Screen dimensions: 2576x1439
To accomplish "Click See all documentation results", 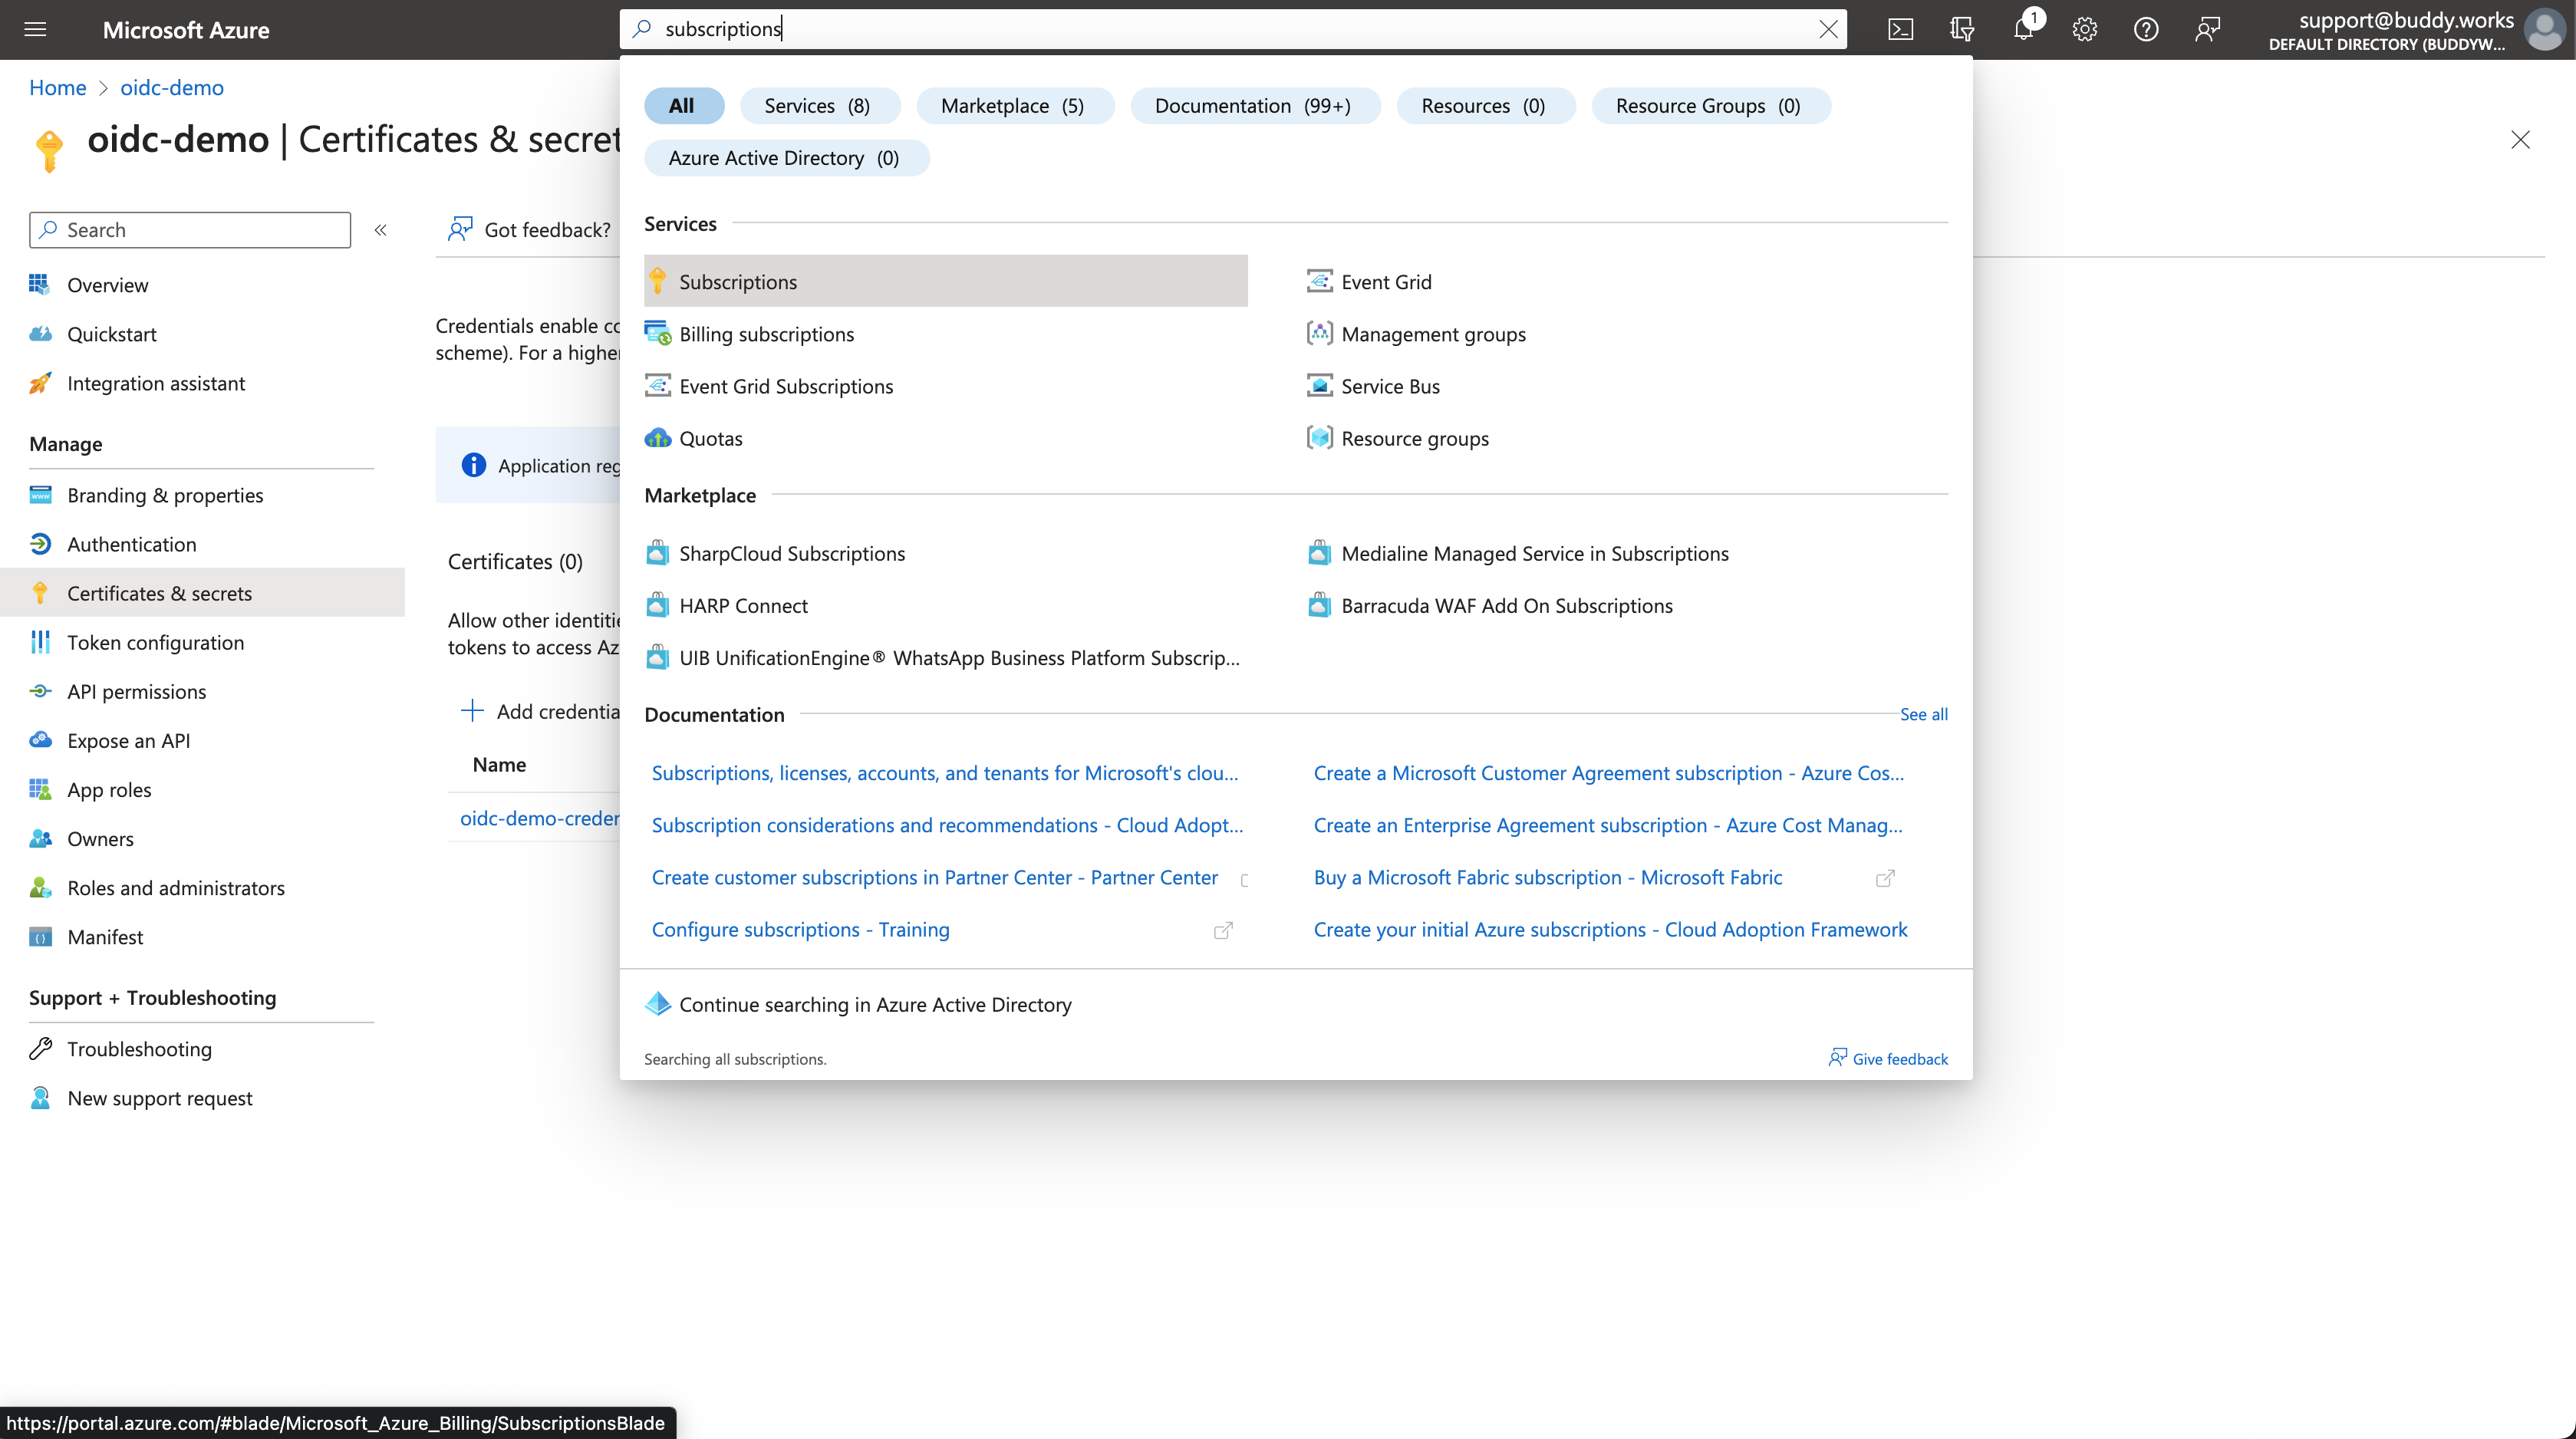I will 1923,714.
